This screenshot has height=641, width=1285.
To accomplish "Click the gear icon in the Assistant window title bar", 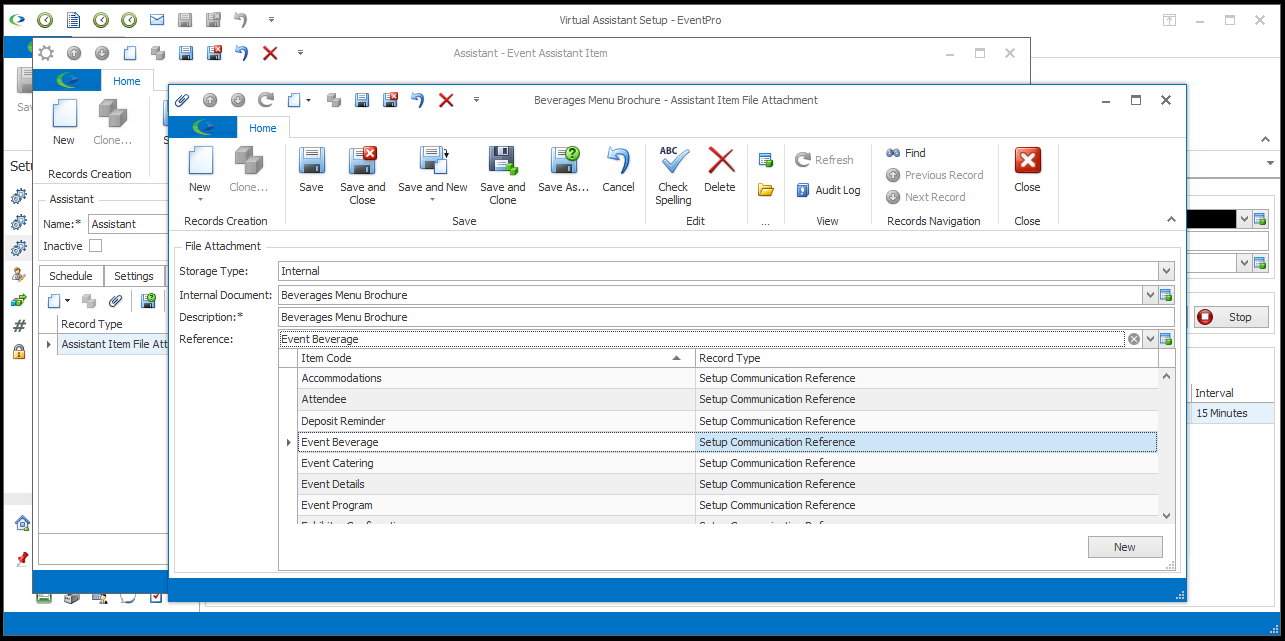I will tap(46, 53).
